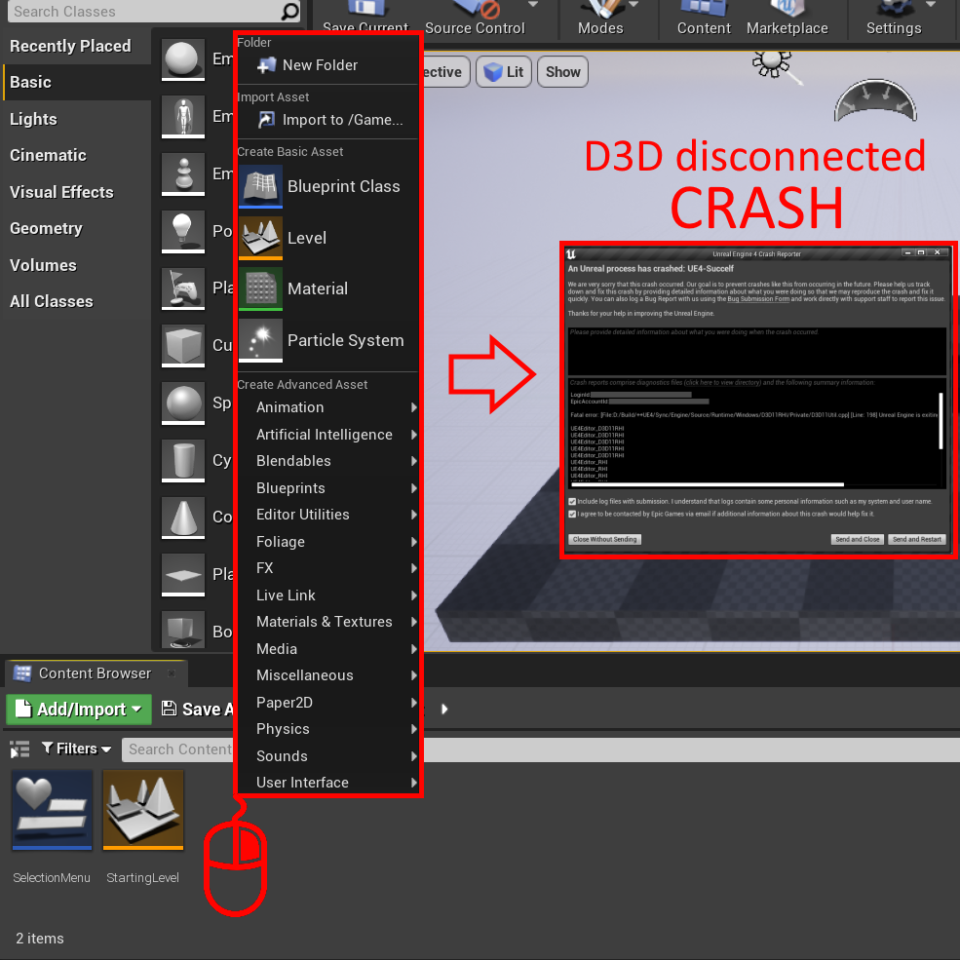Open the Physics submenu

[329, 729]
